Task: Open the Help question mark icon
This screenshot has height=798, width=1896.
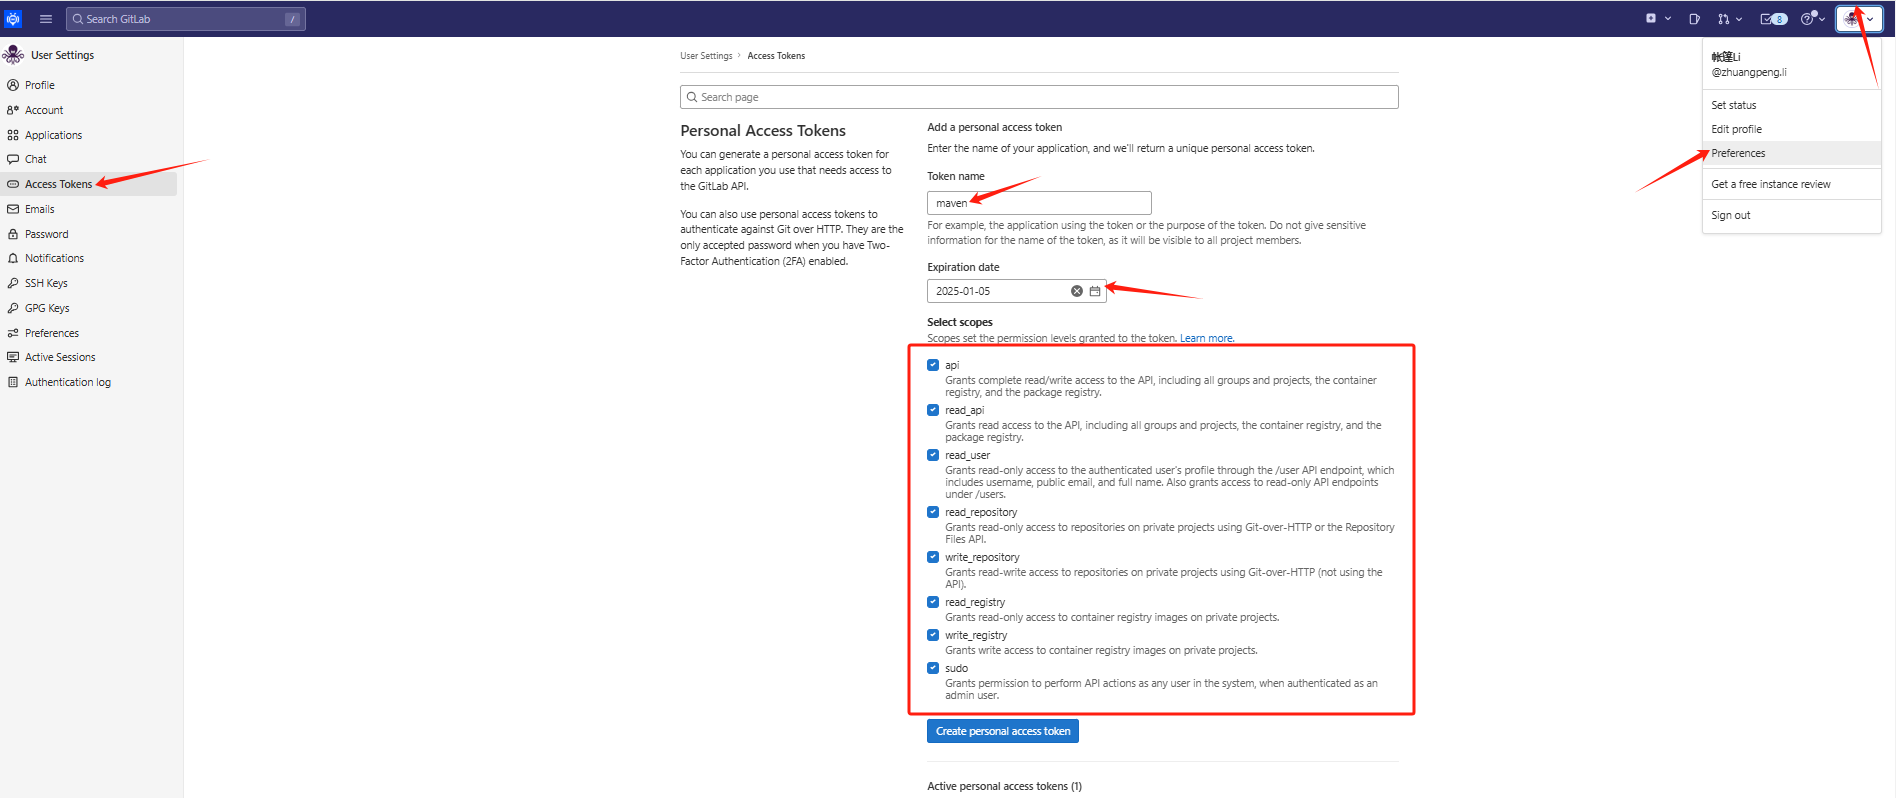Action: coord(1807,19)
